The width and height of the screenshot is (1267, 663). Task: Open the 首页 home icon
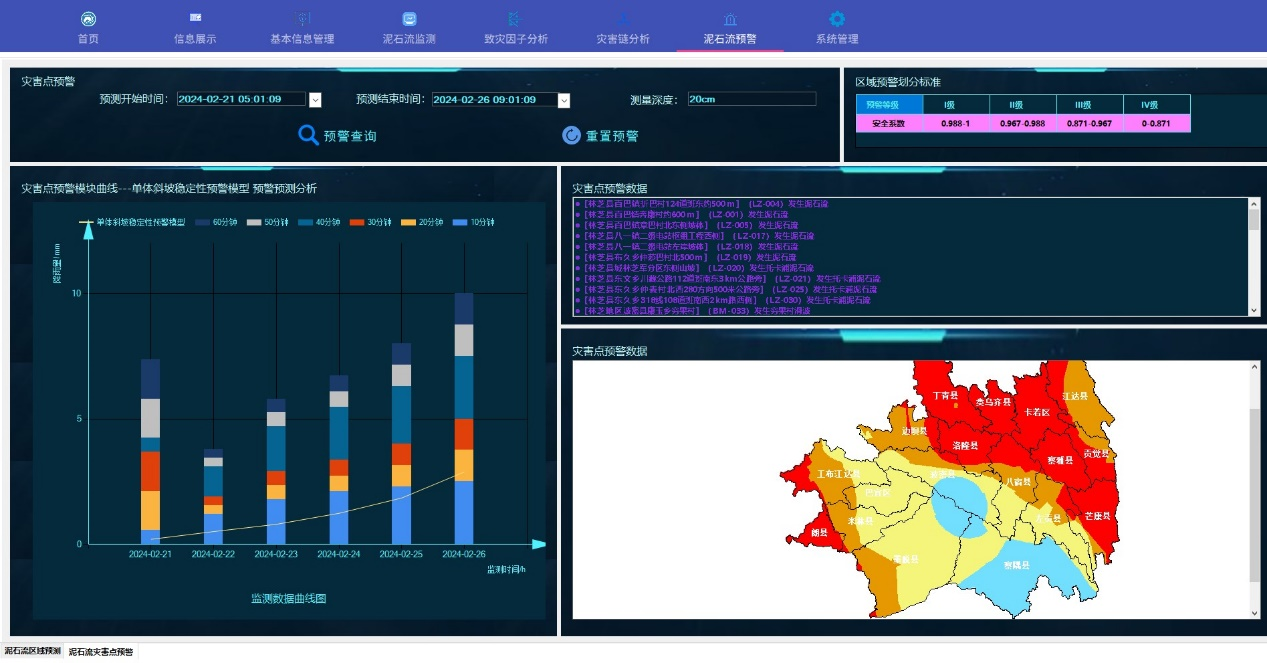tap(88, 19)
